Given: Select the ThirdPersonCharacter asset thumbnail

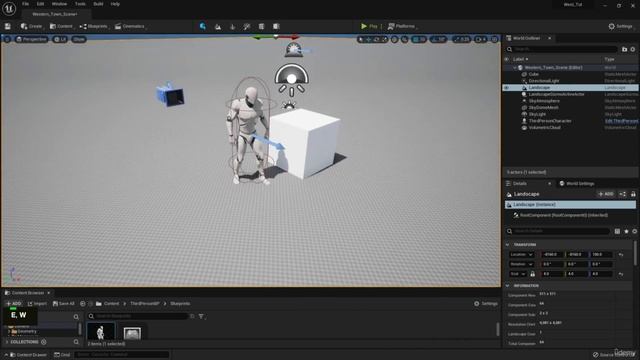Looking at the screenshot, I should 101,331.
